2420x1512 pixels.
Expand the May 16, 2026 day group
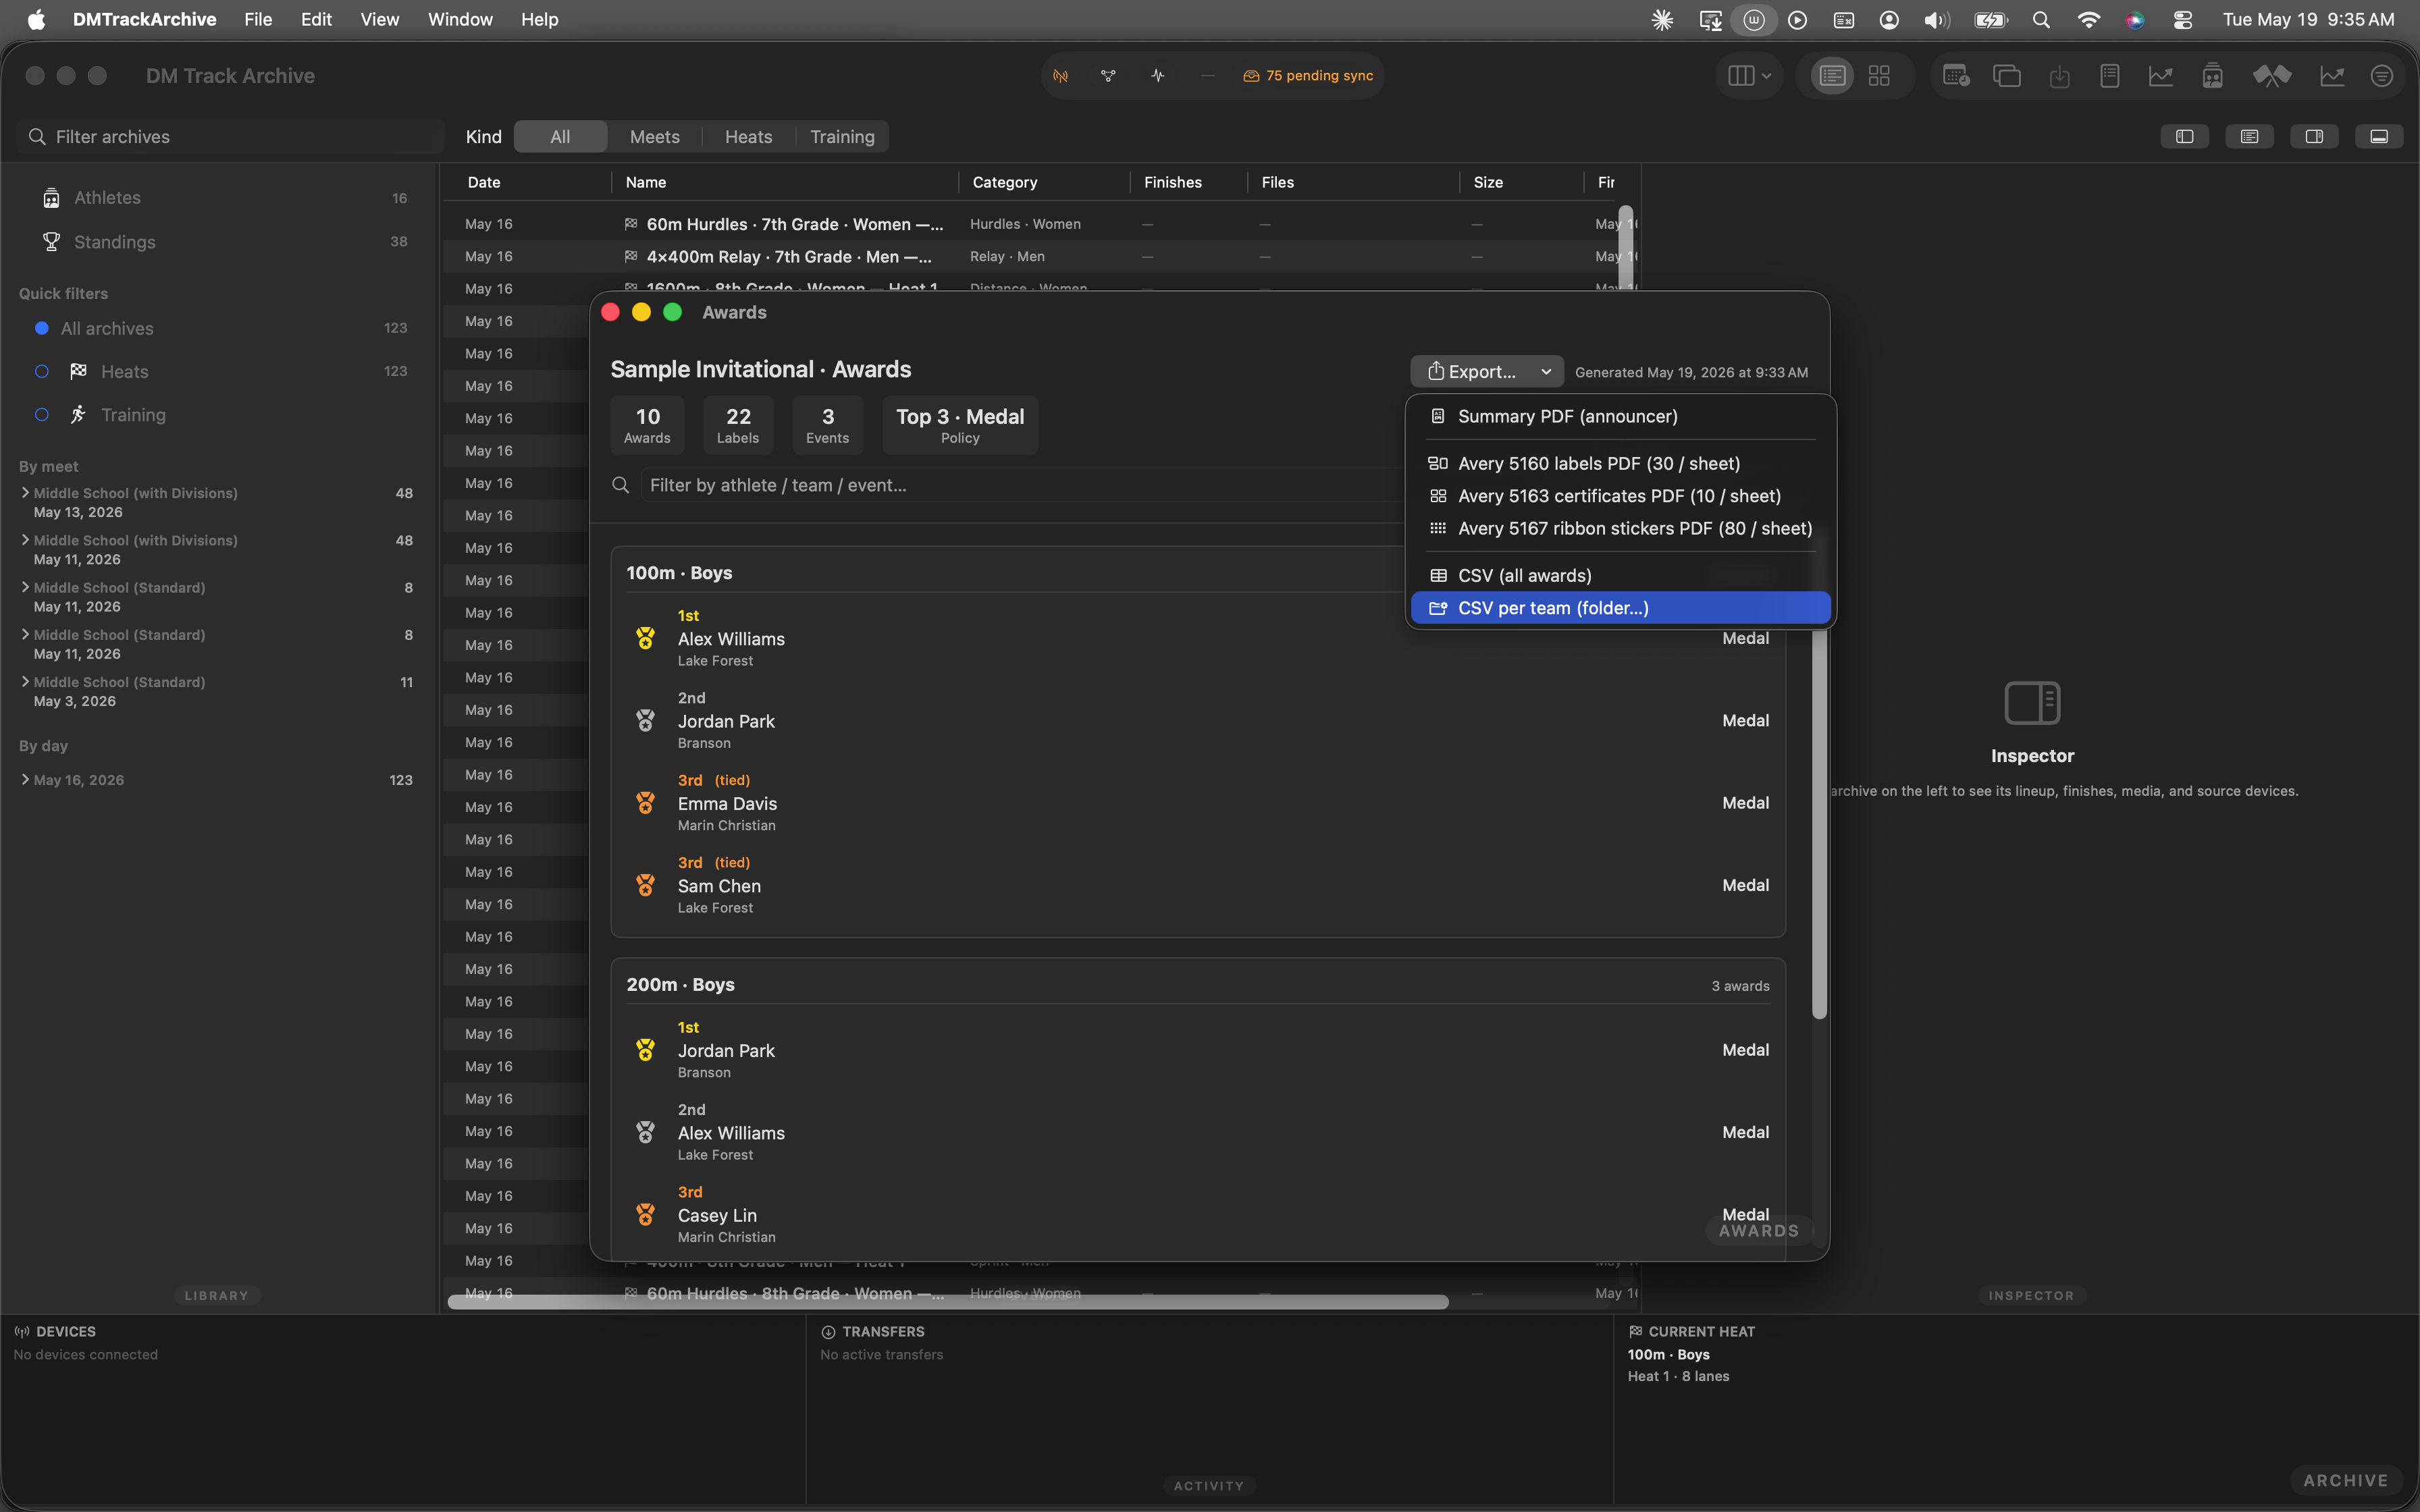(x=25, y=780)
